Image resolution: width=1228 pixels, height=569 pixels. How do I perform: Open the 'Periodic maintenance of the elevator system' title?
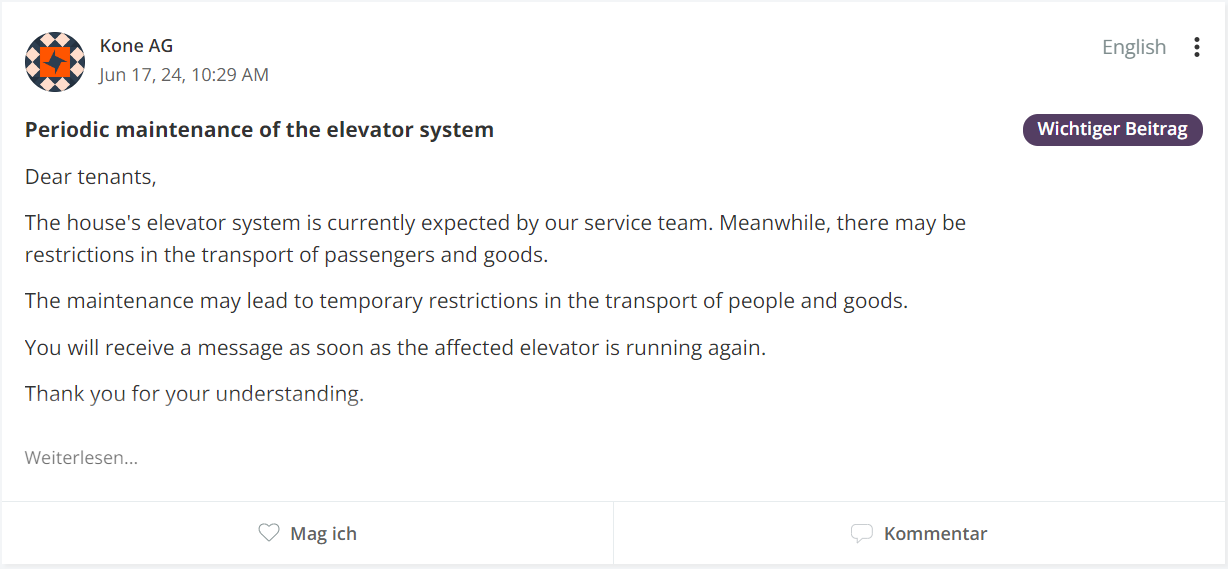(x=259, y=130)
